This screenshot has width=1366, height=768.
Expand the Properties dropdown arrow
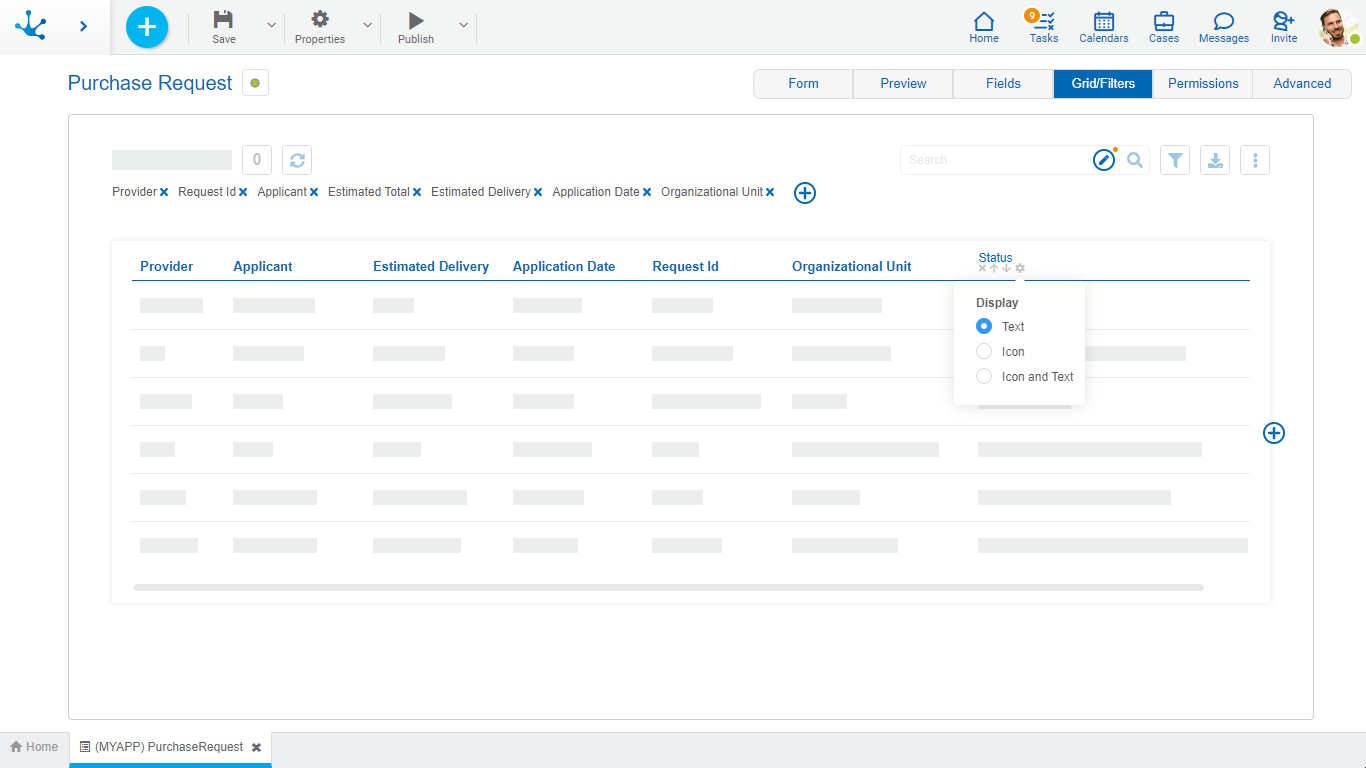(x=367, y=26)
